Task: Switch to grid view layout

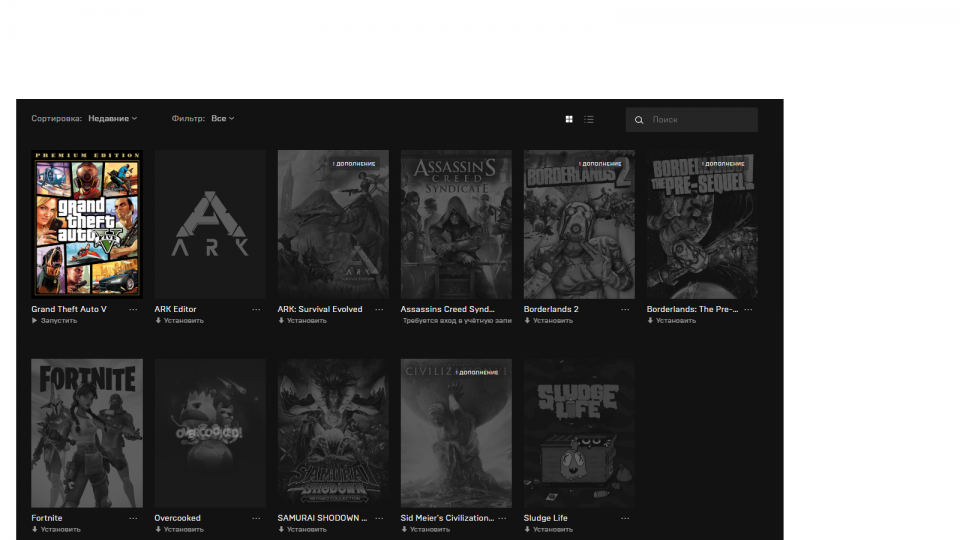Action: (x=569, y=119)
